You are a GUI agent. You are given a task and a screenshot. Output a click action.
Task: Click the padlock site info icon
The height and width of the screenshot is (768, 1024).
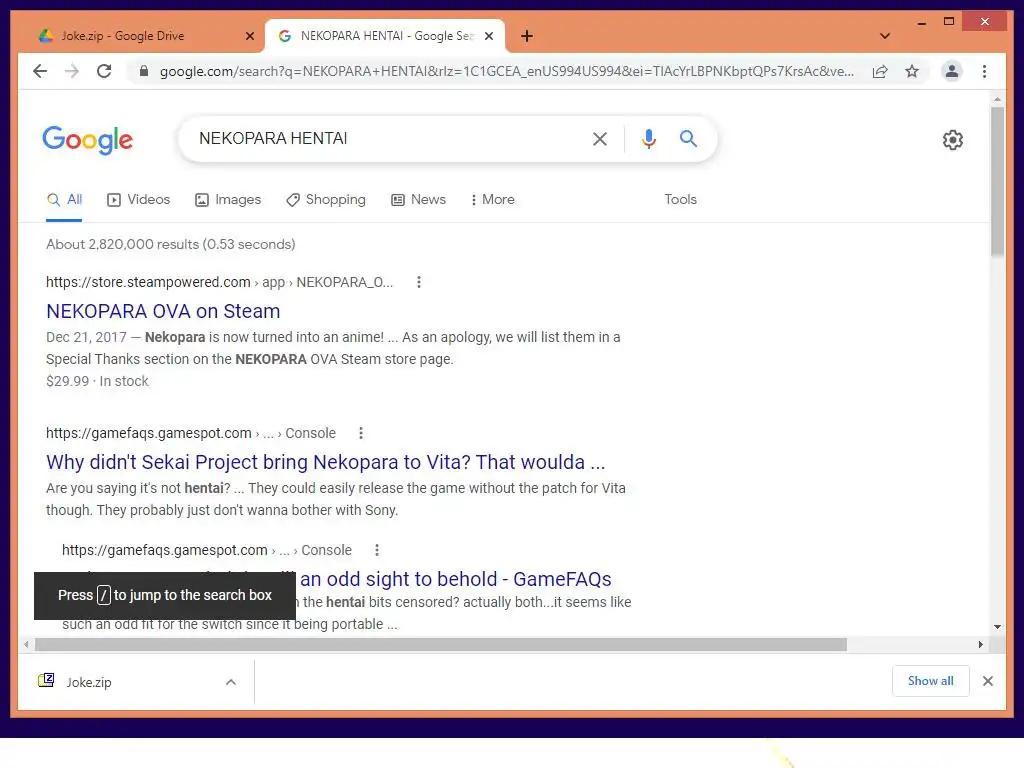[144, 71]
